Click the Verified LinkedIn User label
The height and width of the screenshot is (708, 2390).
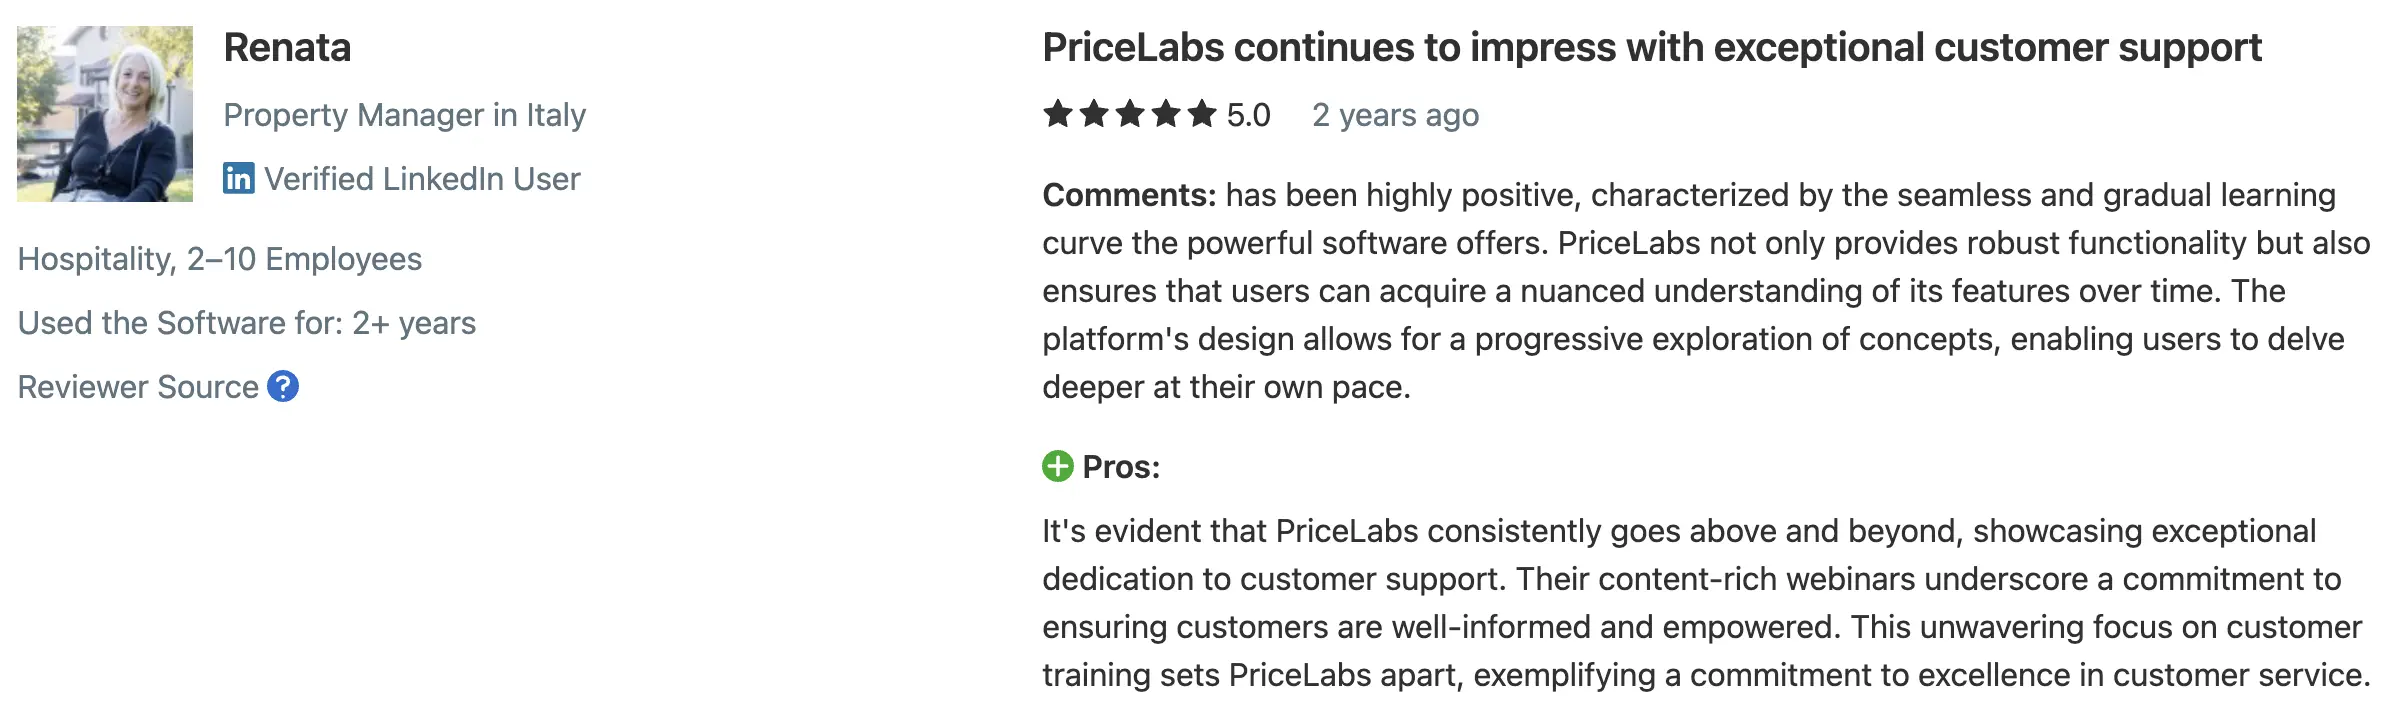[x=422, y=179]
